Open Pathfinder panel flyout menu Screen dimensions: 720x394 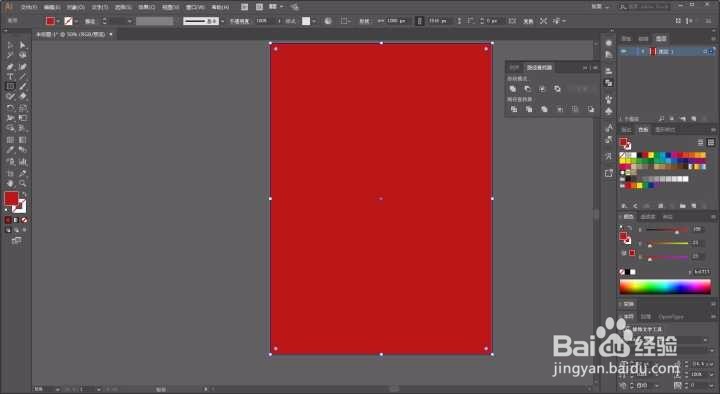click(596, 68)
